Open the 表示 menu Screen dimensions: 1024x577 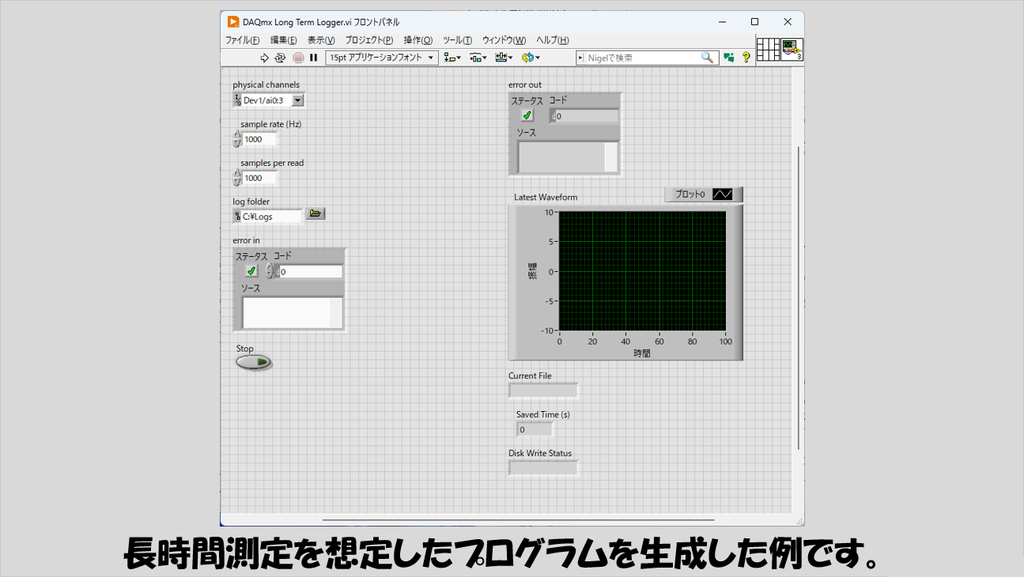(321, 40)
